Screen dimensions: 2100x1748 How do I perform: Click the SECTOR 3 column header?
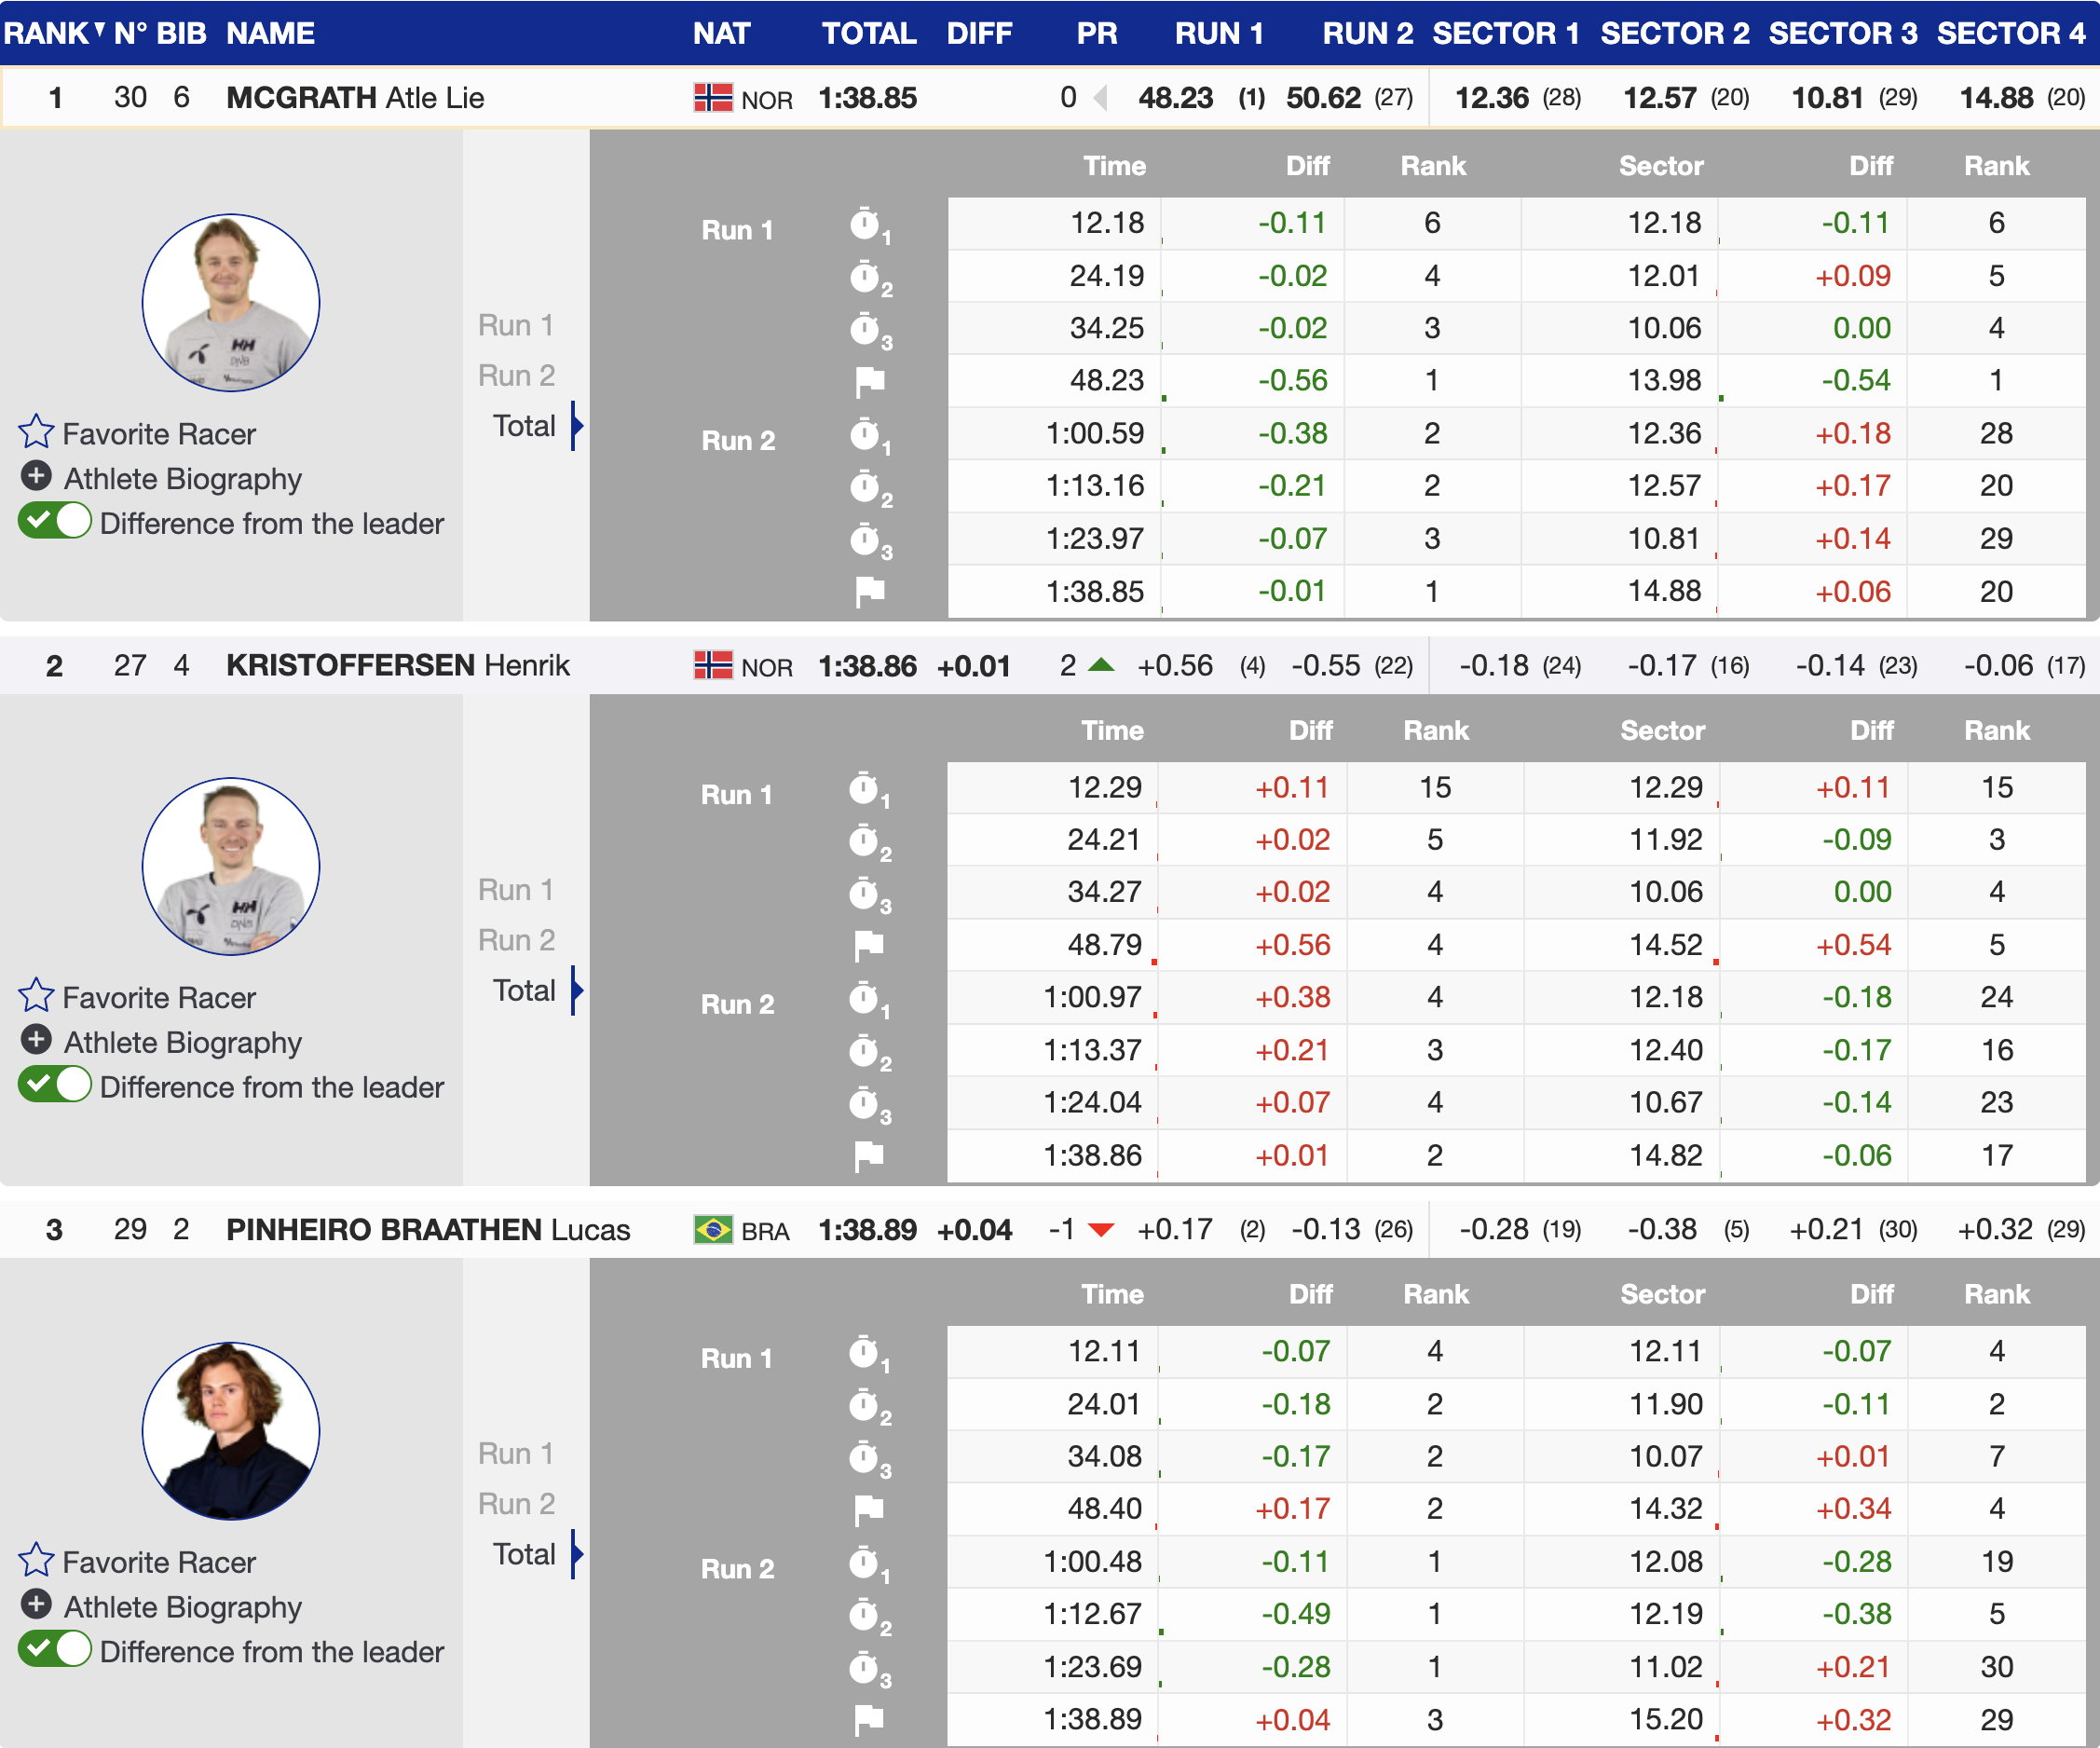[x=1842, y=33]
